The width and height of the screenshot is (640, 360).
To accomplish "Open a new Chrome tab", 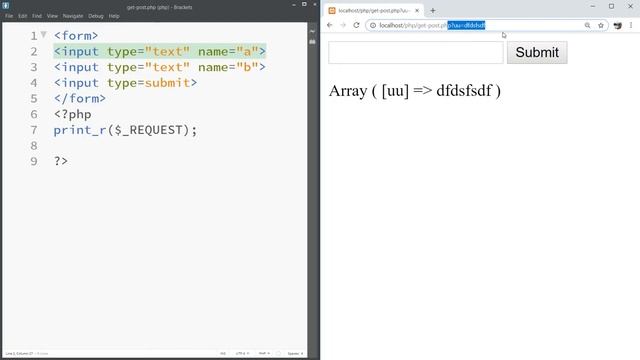I will click(x=433, y=11).
